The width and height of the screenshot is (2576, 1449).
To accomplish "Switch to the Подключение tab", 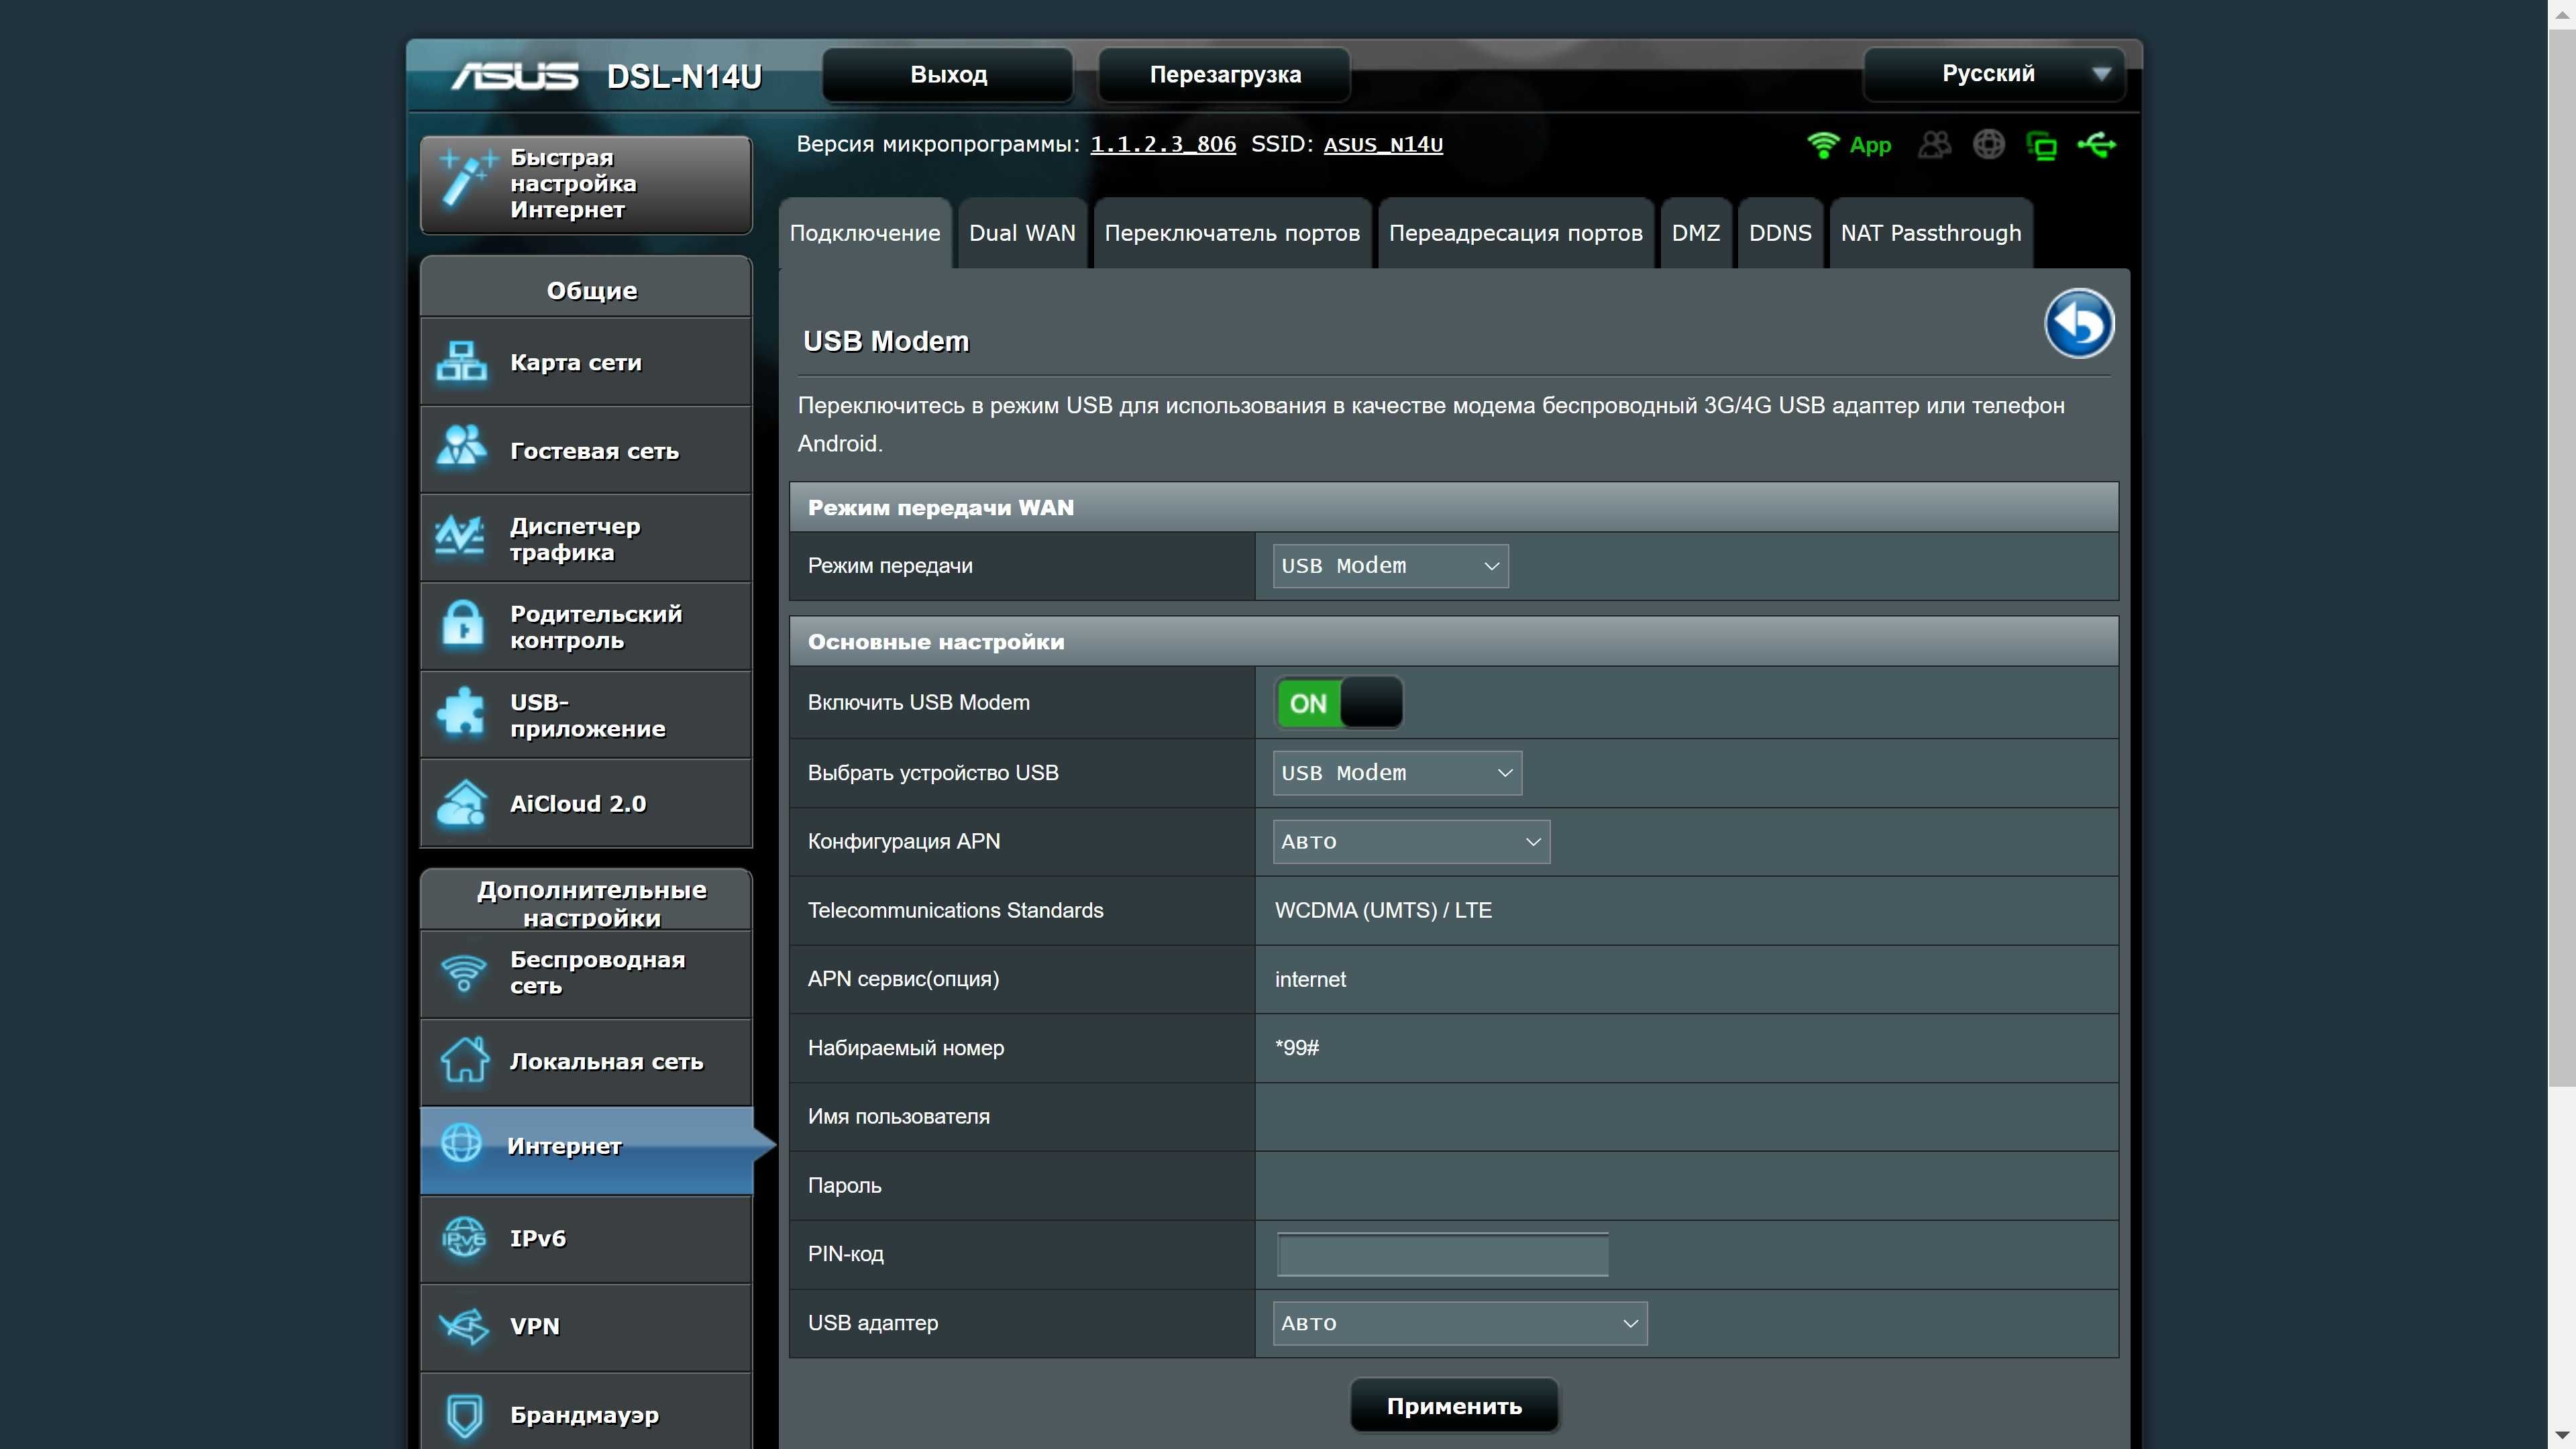I will click(865, 233).
